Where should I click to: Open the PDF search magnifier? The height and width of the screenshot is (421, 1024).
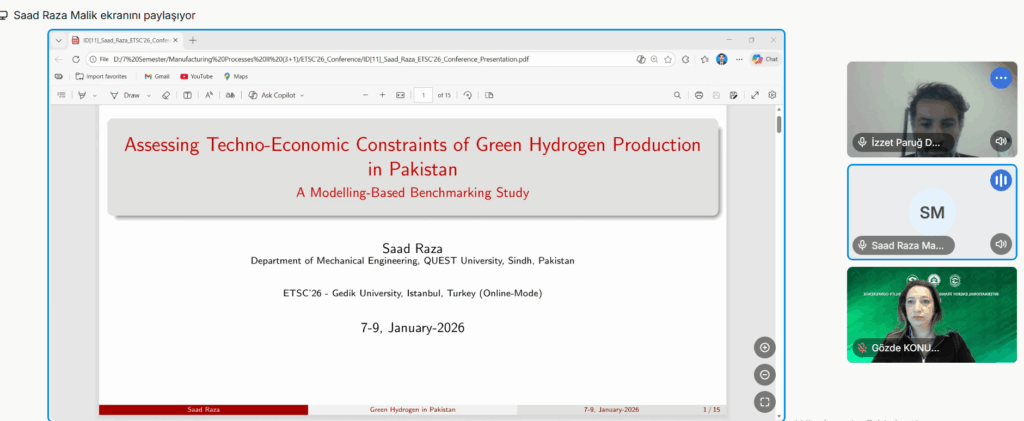(x=677, y=95)
